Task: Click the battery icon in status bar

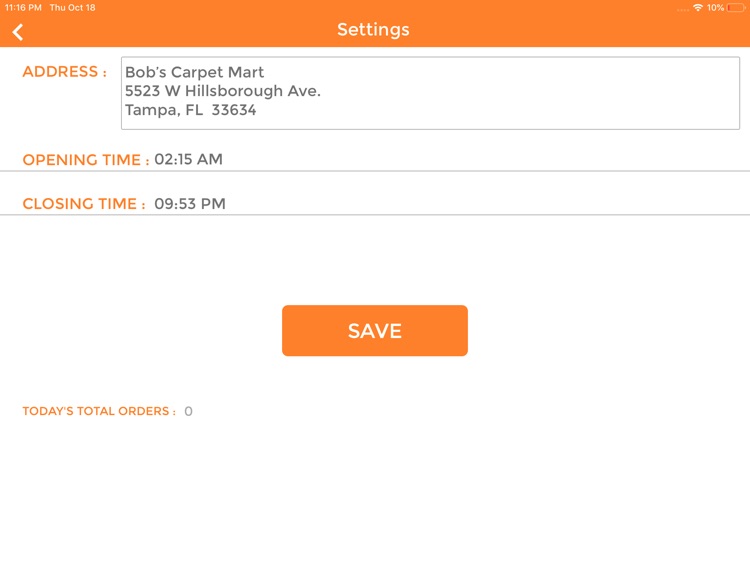Action: [x=736, y=8]
